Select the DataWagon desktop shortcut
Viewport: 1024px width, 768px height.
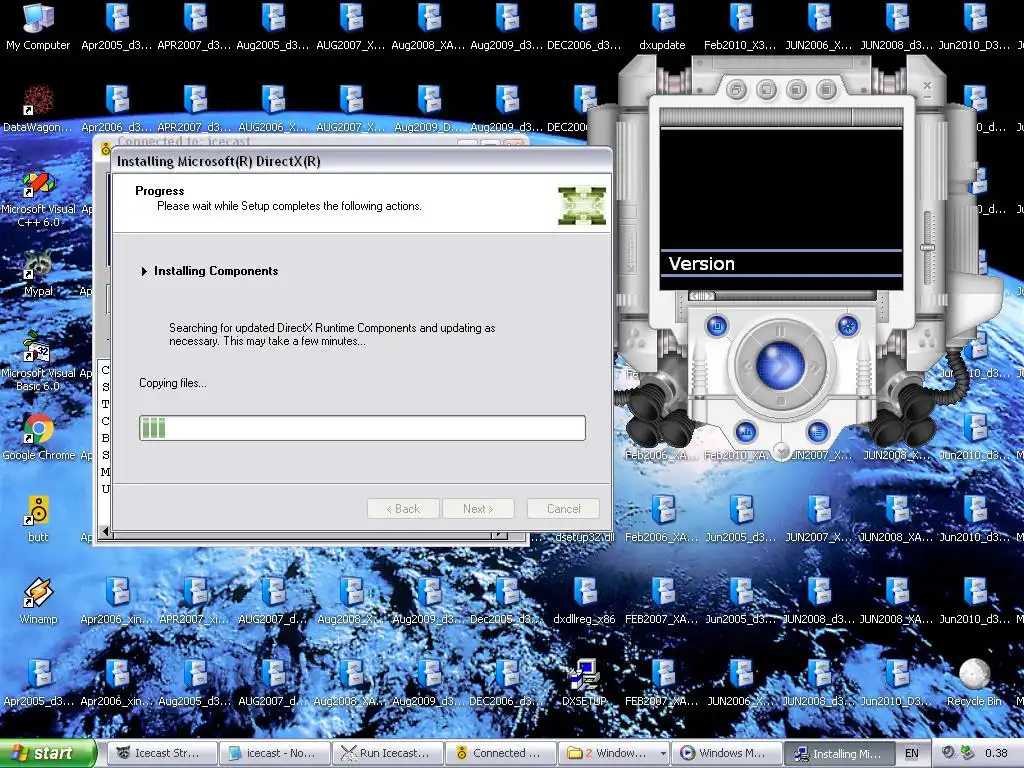[38, 108]
